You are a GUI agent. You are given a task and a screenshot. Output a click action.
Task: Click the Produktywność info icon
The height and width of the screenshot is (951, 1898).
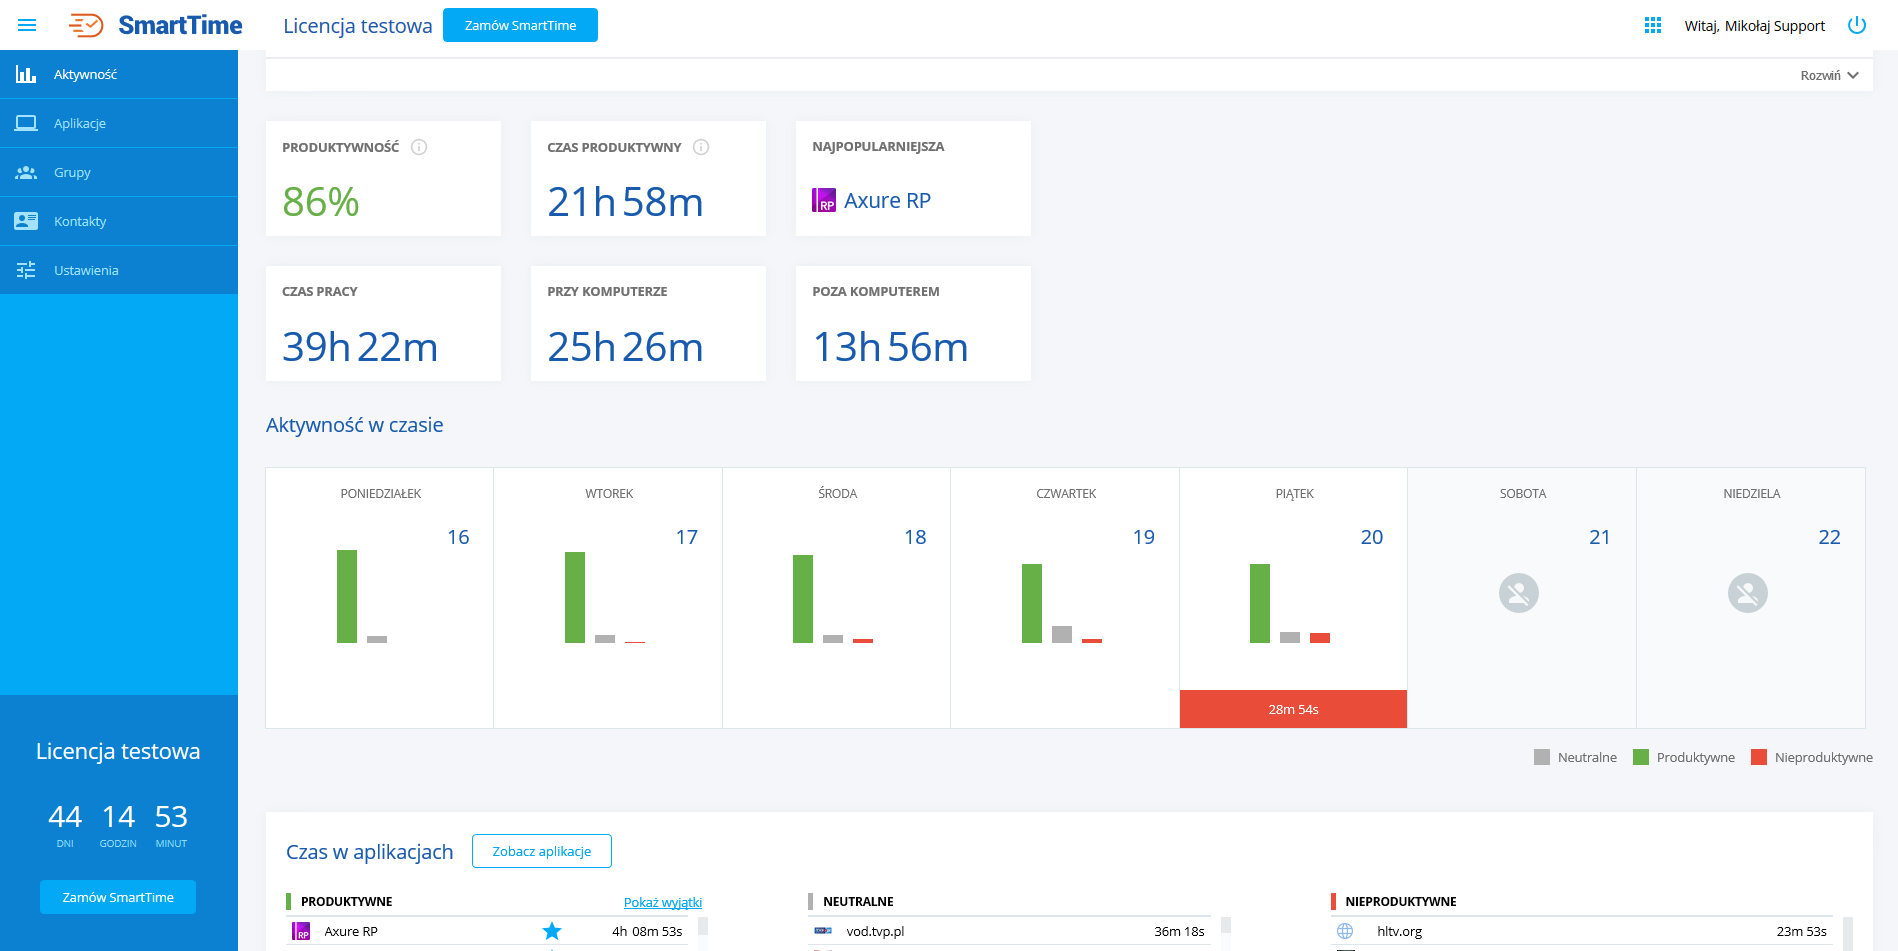pyautogui.click(x=420, y=147)
